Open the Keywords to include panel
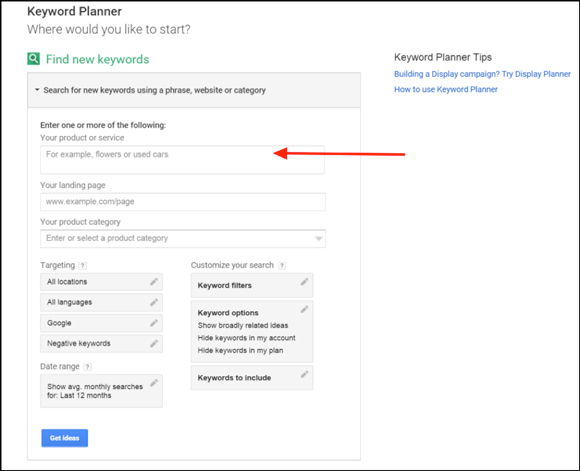Screen dimensions: 580x471 [x=252, y=378]
